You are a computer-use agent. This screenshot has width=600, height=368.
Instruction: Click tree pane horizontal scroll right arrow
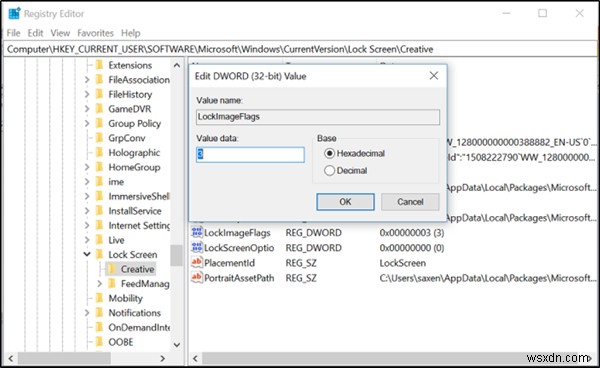(x=163, y=358)
